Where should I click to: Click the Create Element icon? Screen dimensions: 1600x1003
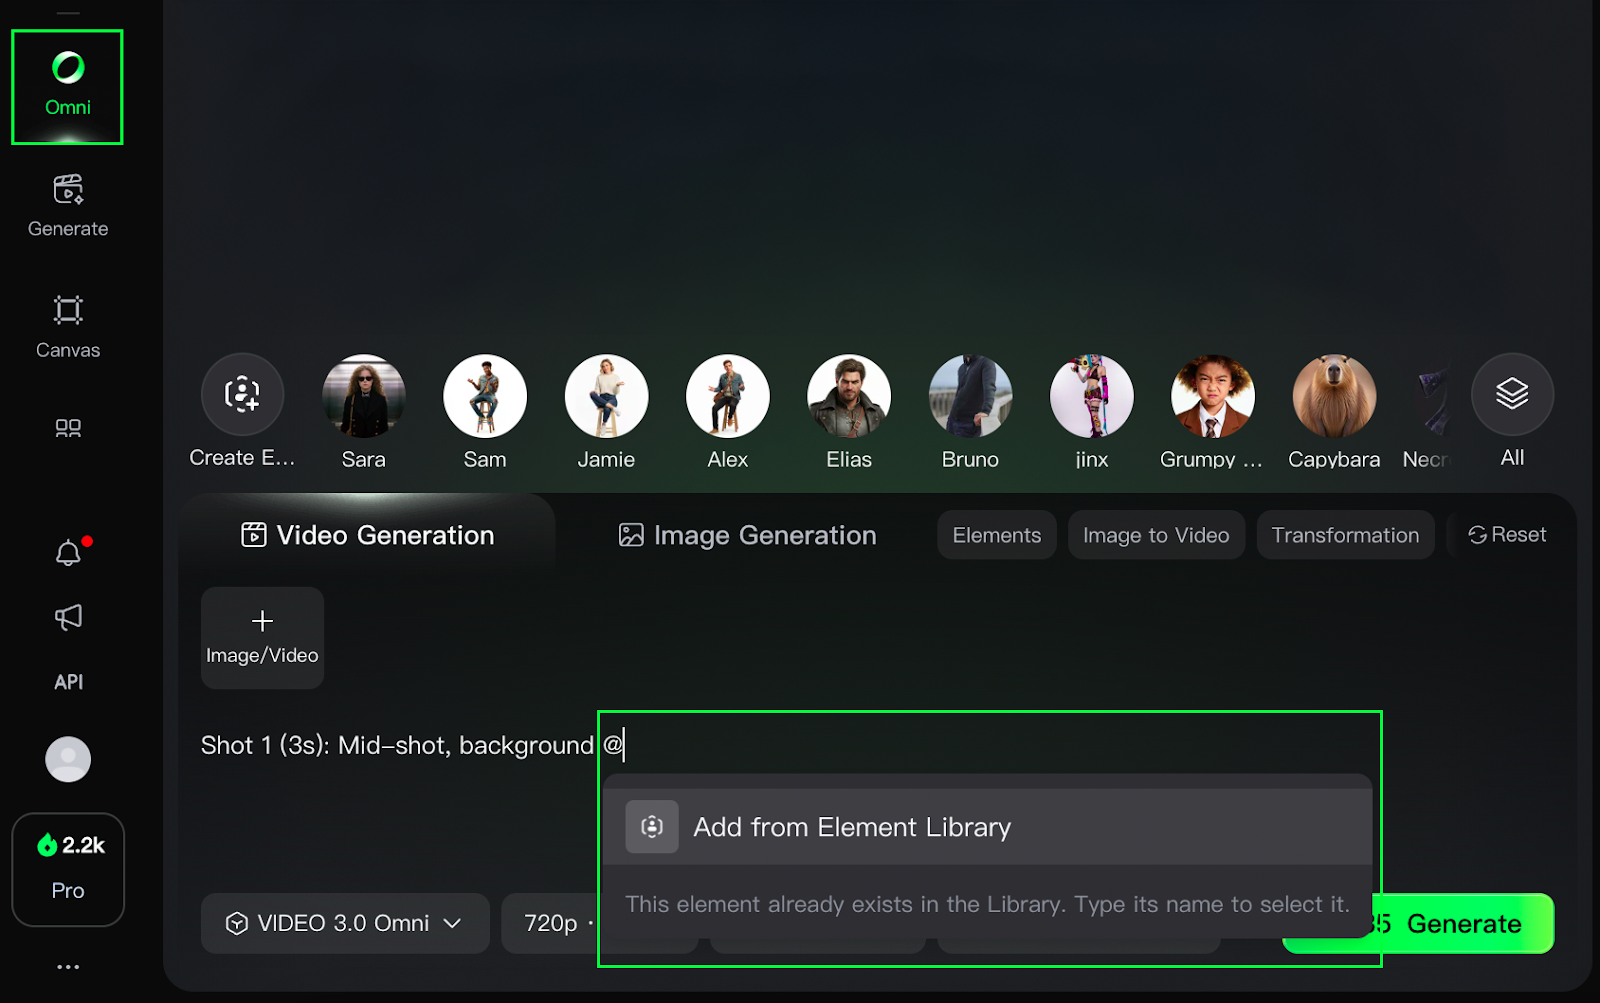tap(242, 396)
